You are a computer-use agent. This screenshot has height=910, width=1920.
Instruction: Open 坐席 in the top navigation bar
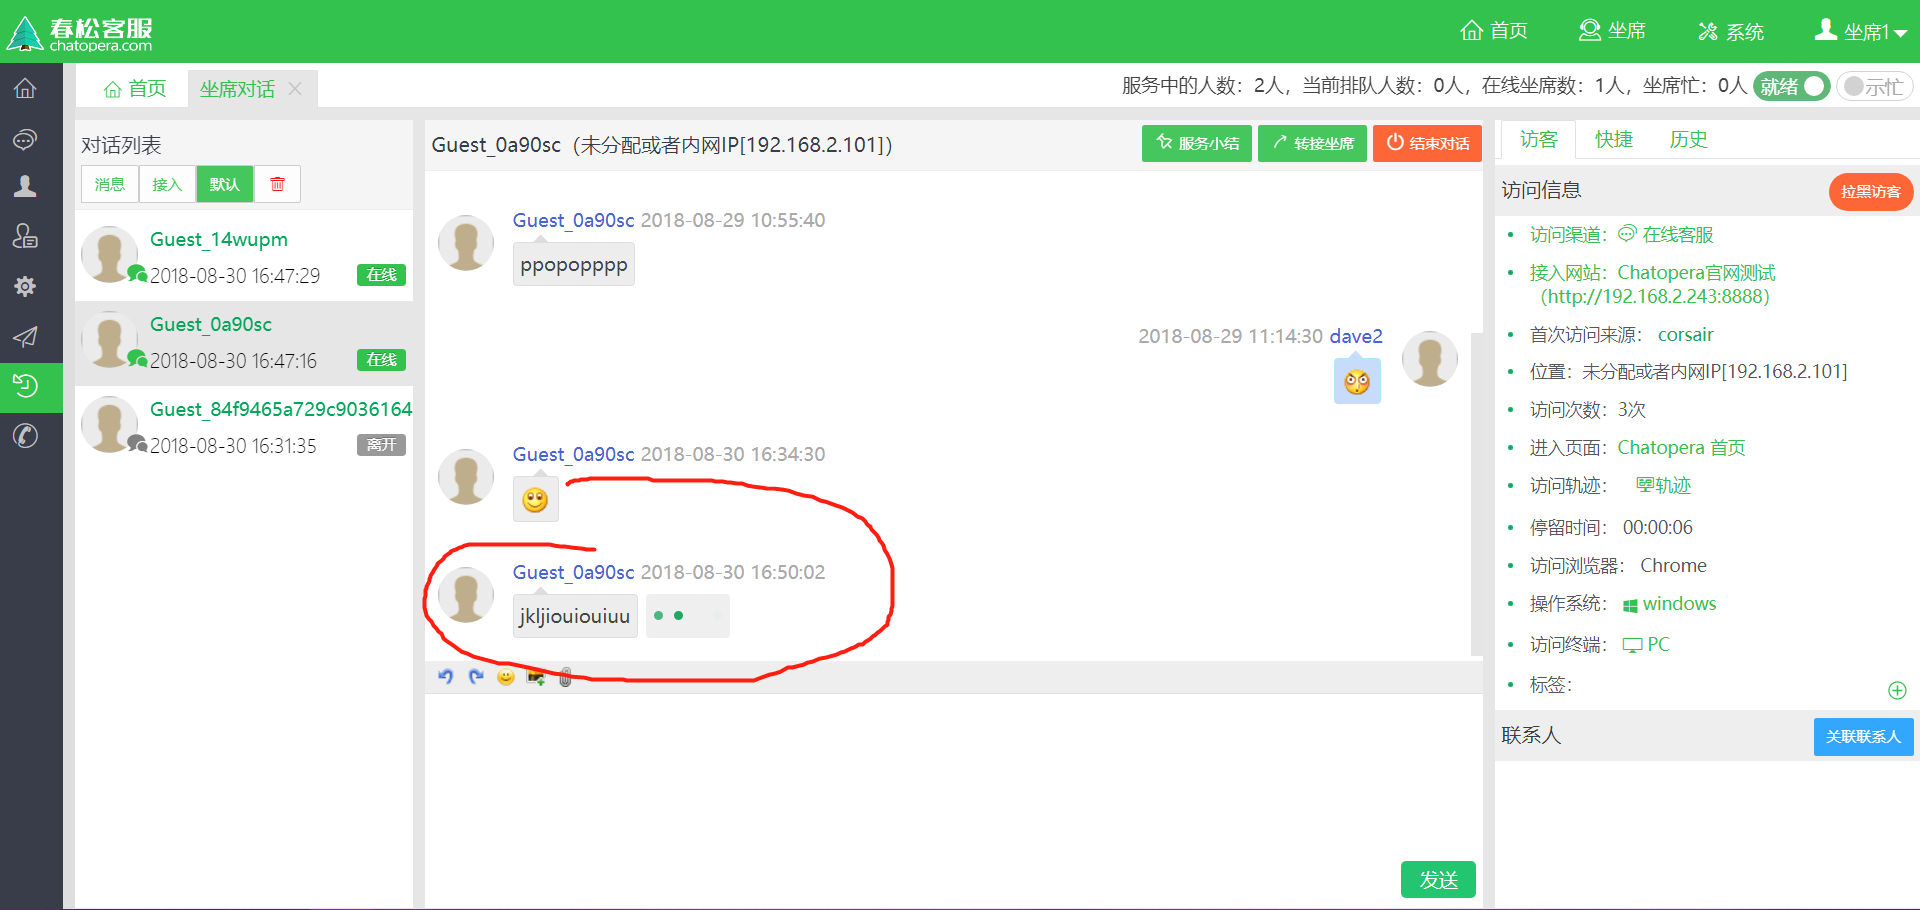coord(1612,31)
